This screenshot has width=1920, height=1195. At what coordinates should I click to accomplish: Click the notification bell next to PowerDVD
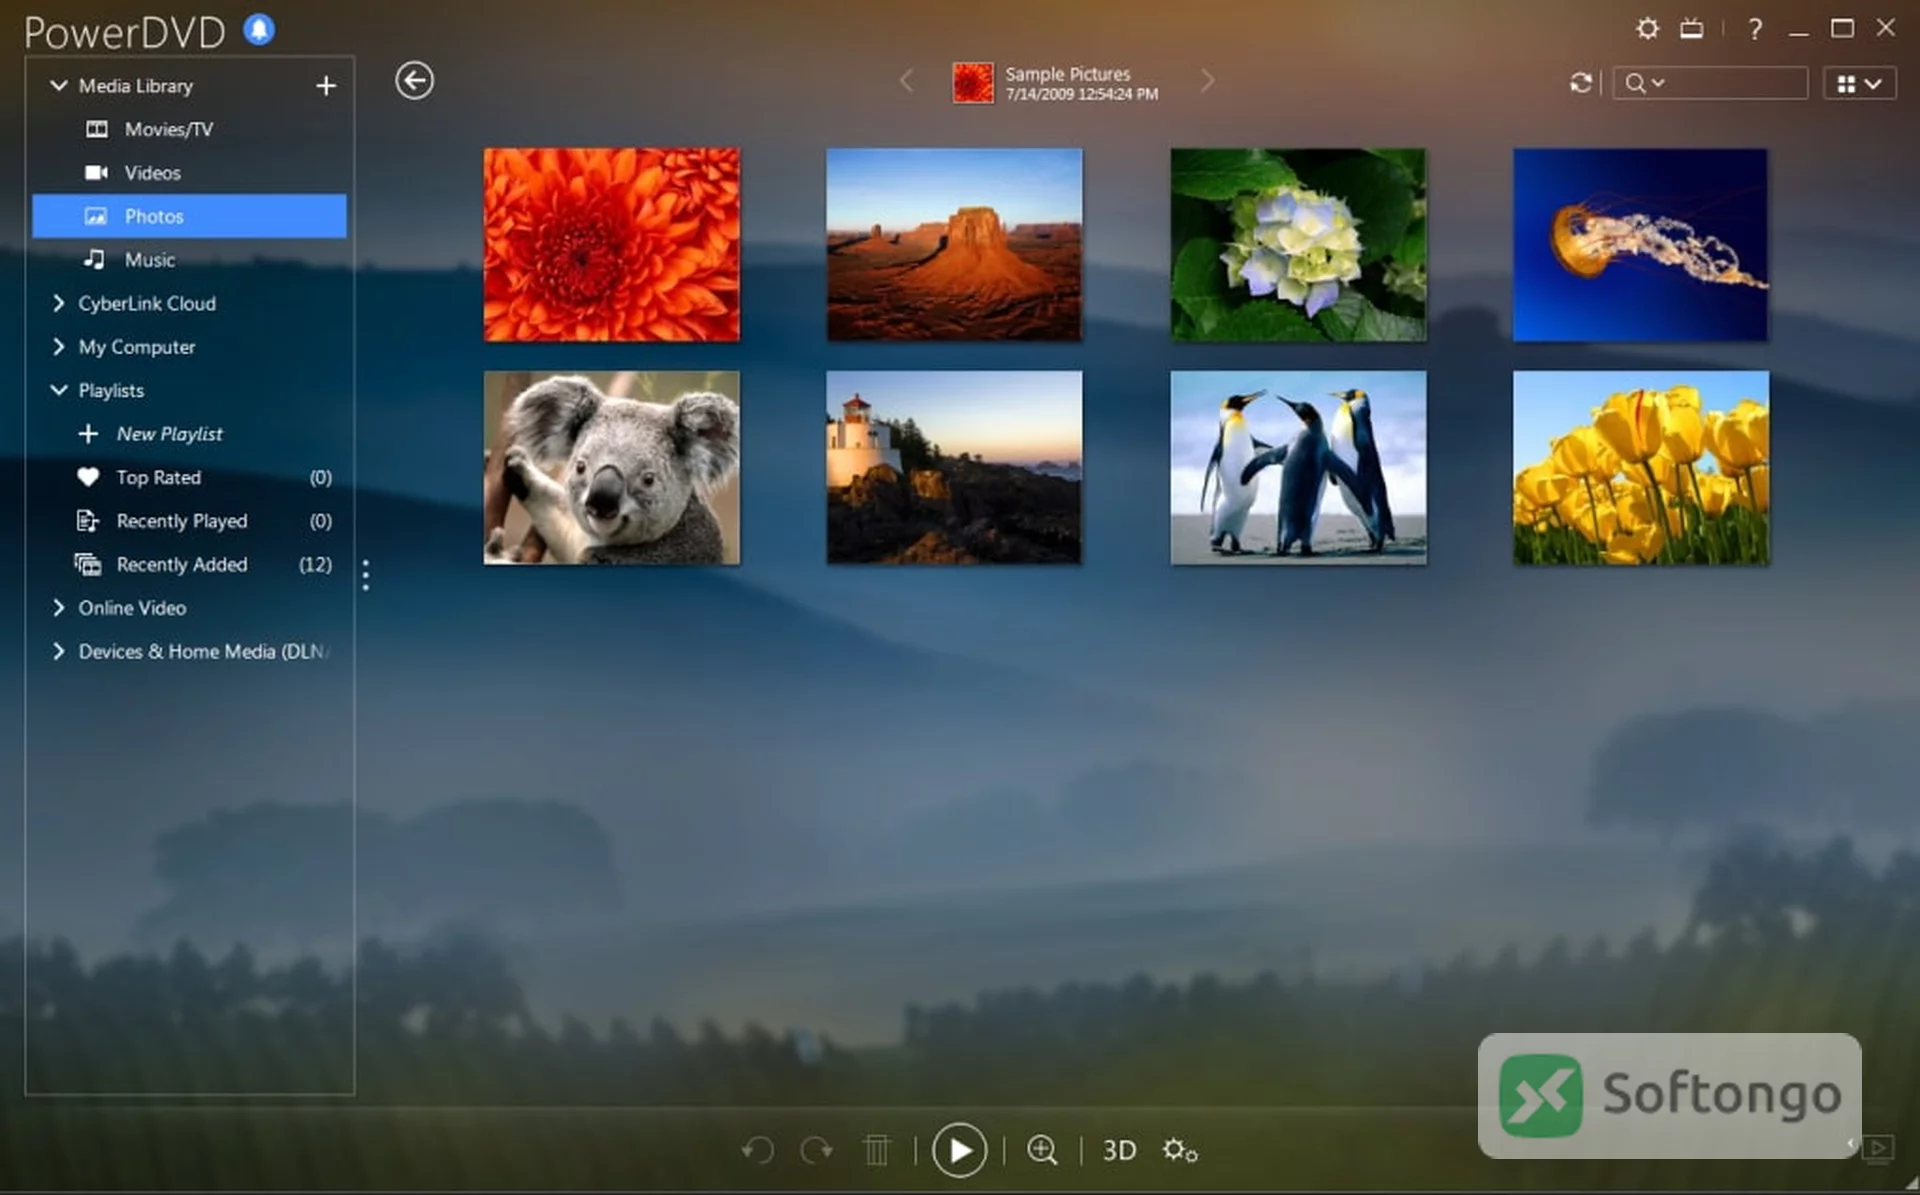(x=259, y=30)
